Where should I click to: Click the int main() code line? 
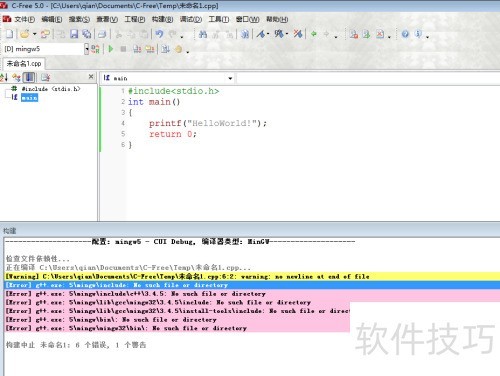pyautogui.click(x=154, y=102)
